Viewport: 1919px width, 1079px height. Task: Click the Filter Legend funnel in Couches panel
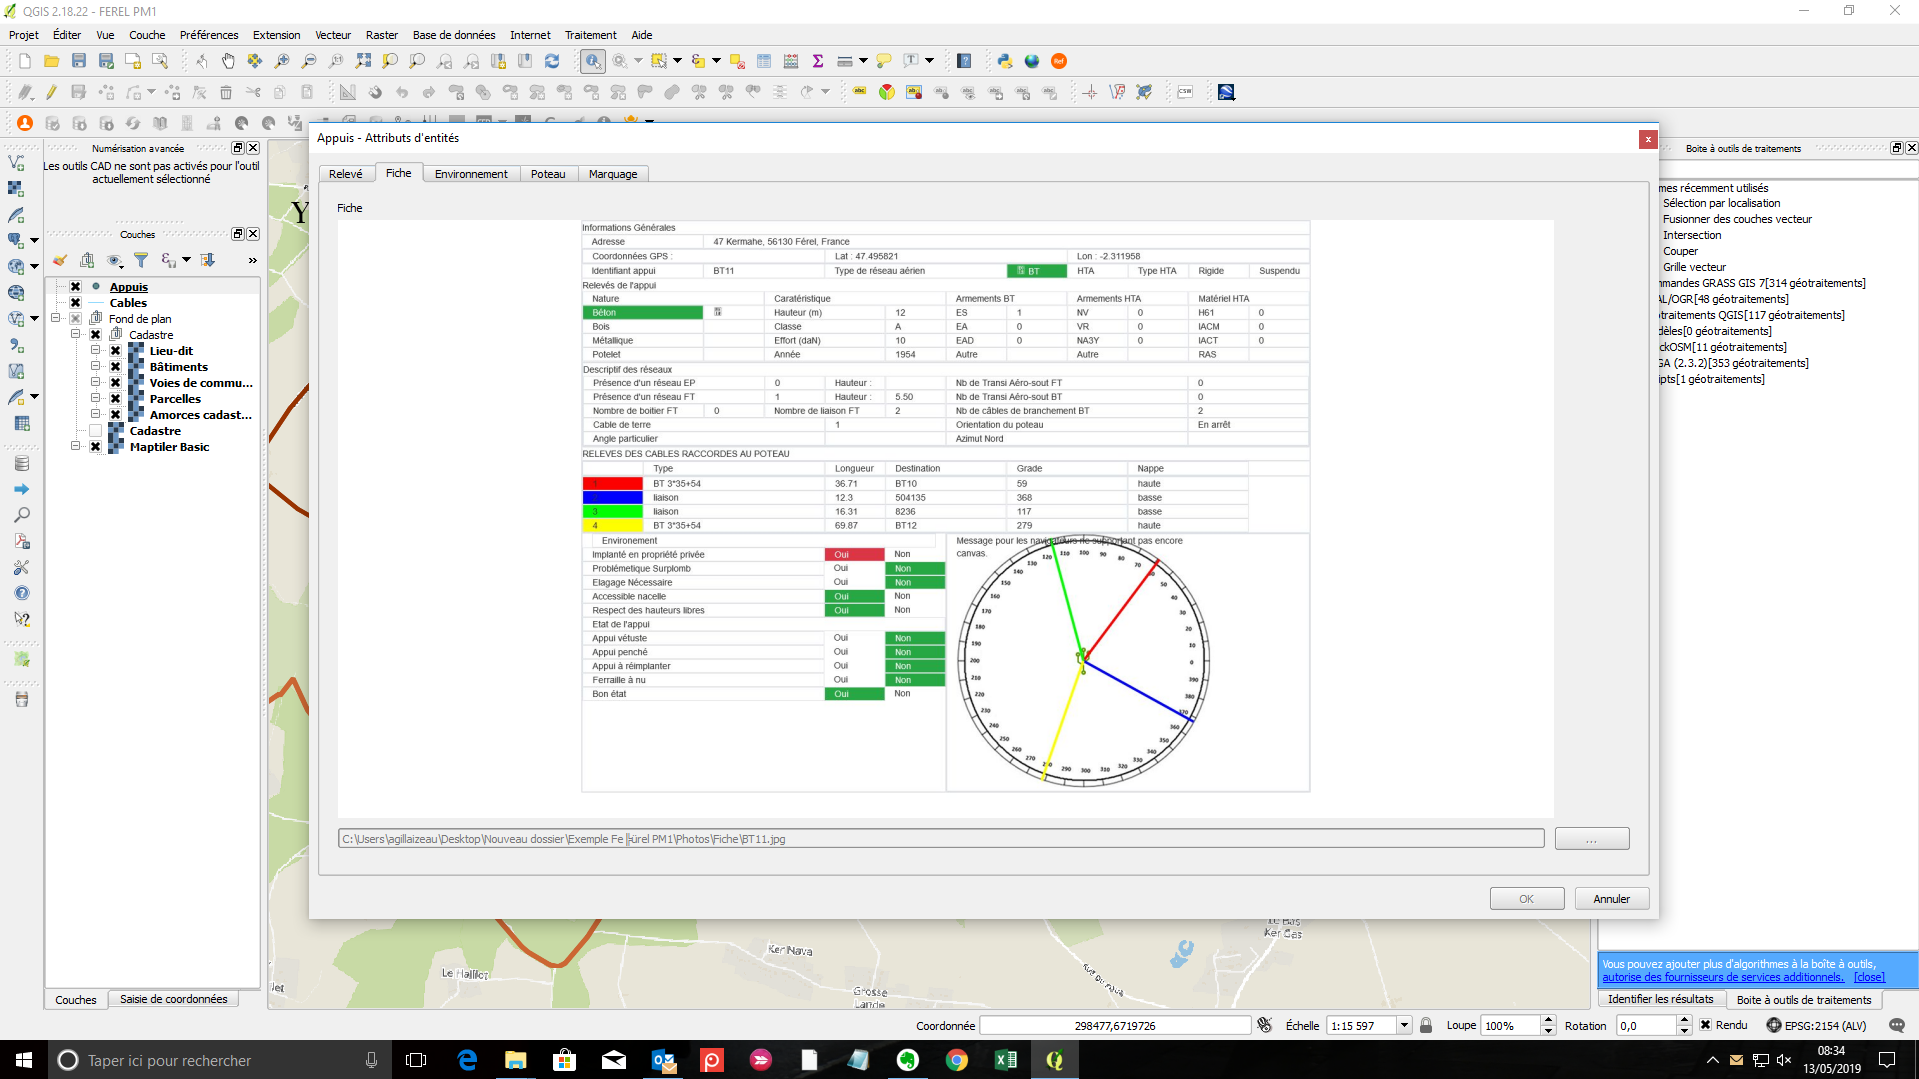pos(142,260)
